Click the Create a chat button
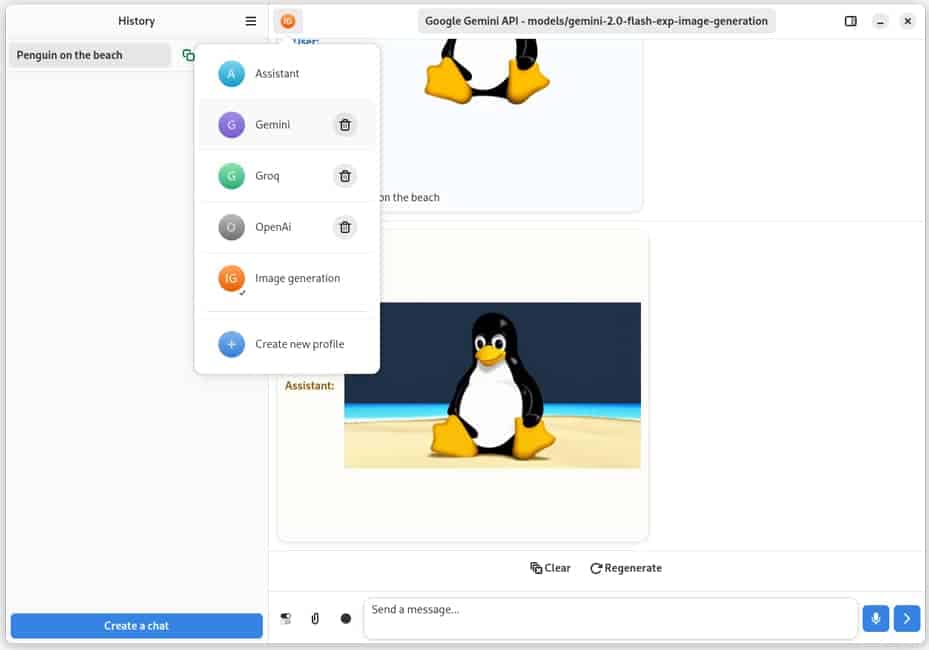 136,626
